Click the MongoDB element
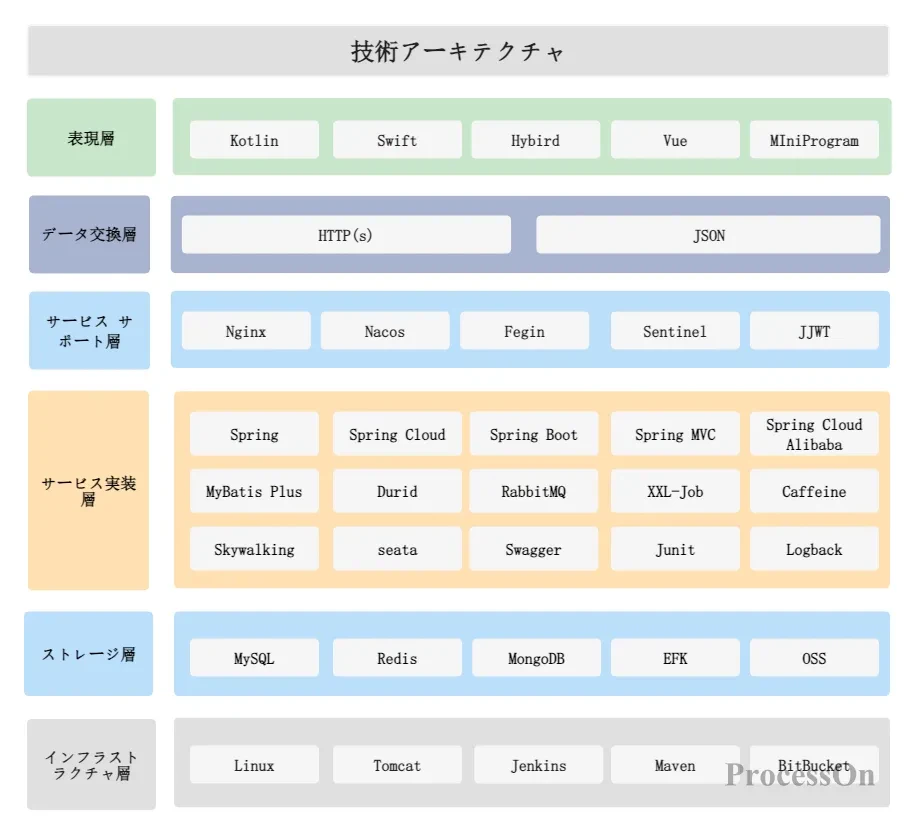Screen dimensions: 915x834 pyautogui.click(x=534, y=658)
